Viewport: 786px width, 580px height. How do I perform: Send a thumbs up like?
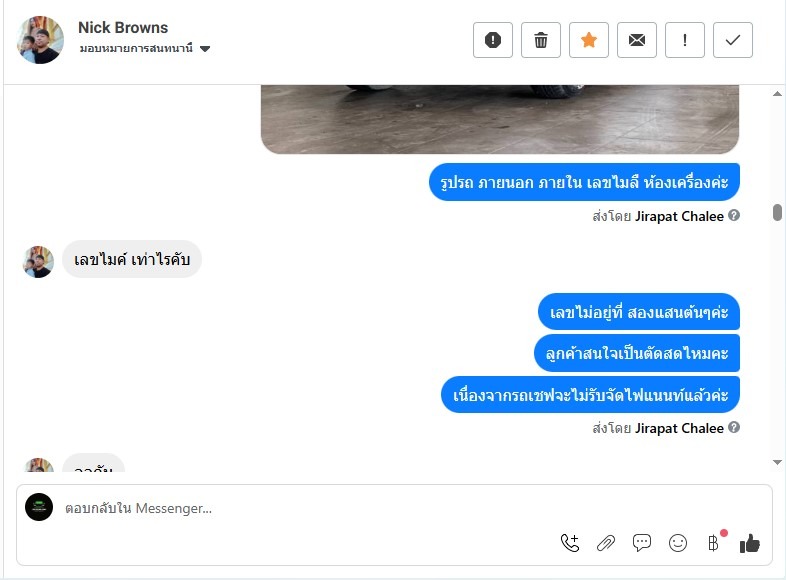click(x=749, y=543)
